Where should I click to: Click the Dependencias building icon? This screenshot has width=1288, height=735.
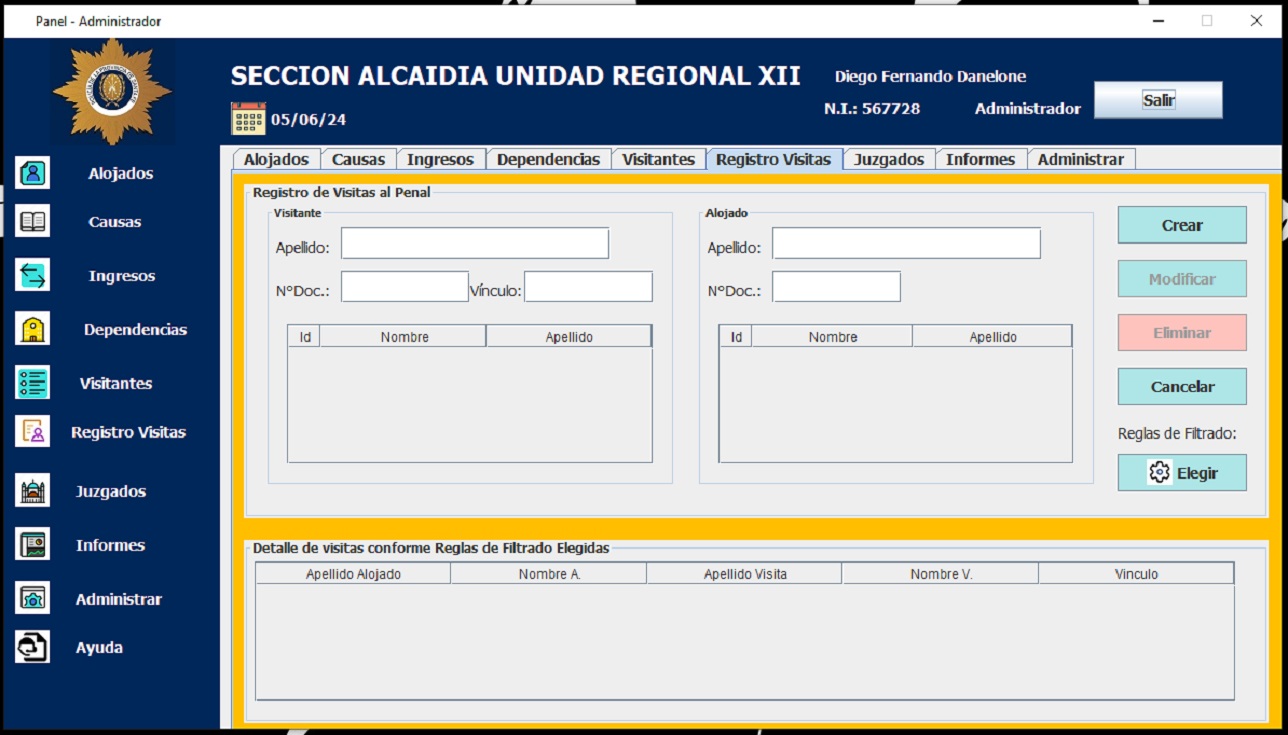[33, 329]
